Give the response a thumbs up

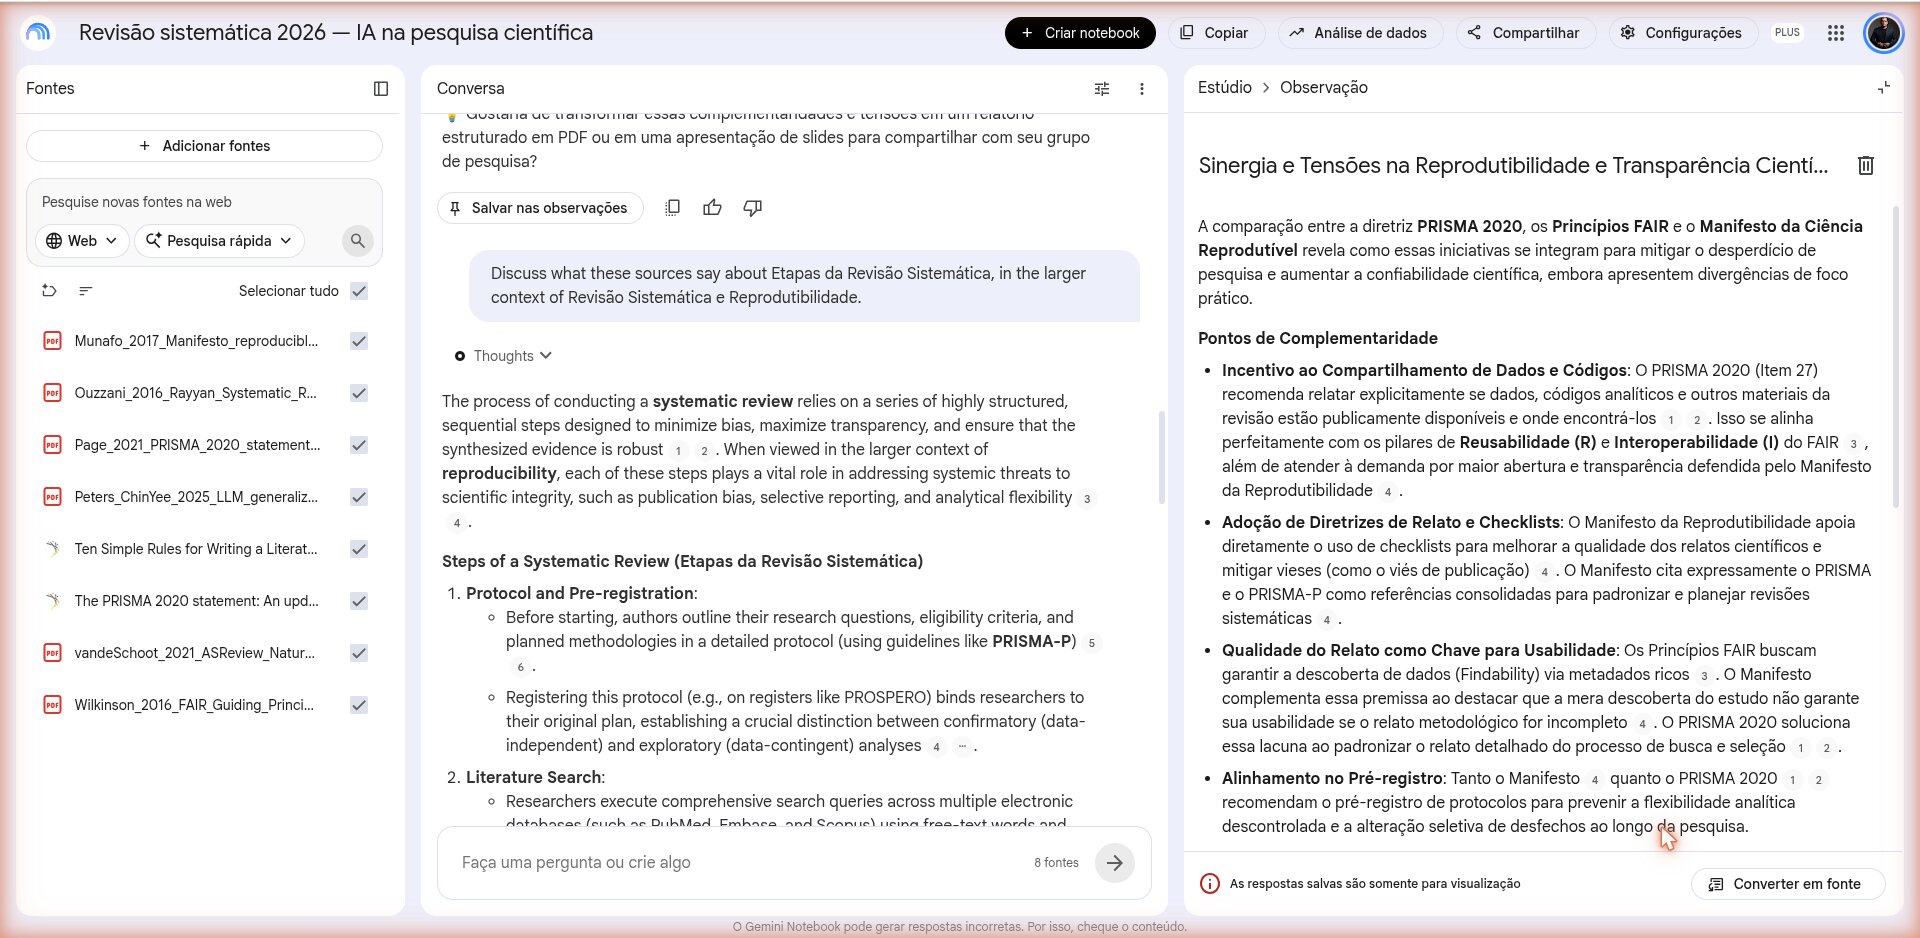click(713, 208)
